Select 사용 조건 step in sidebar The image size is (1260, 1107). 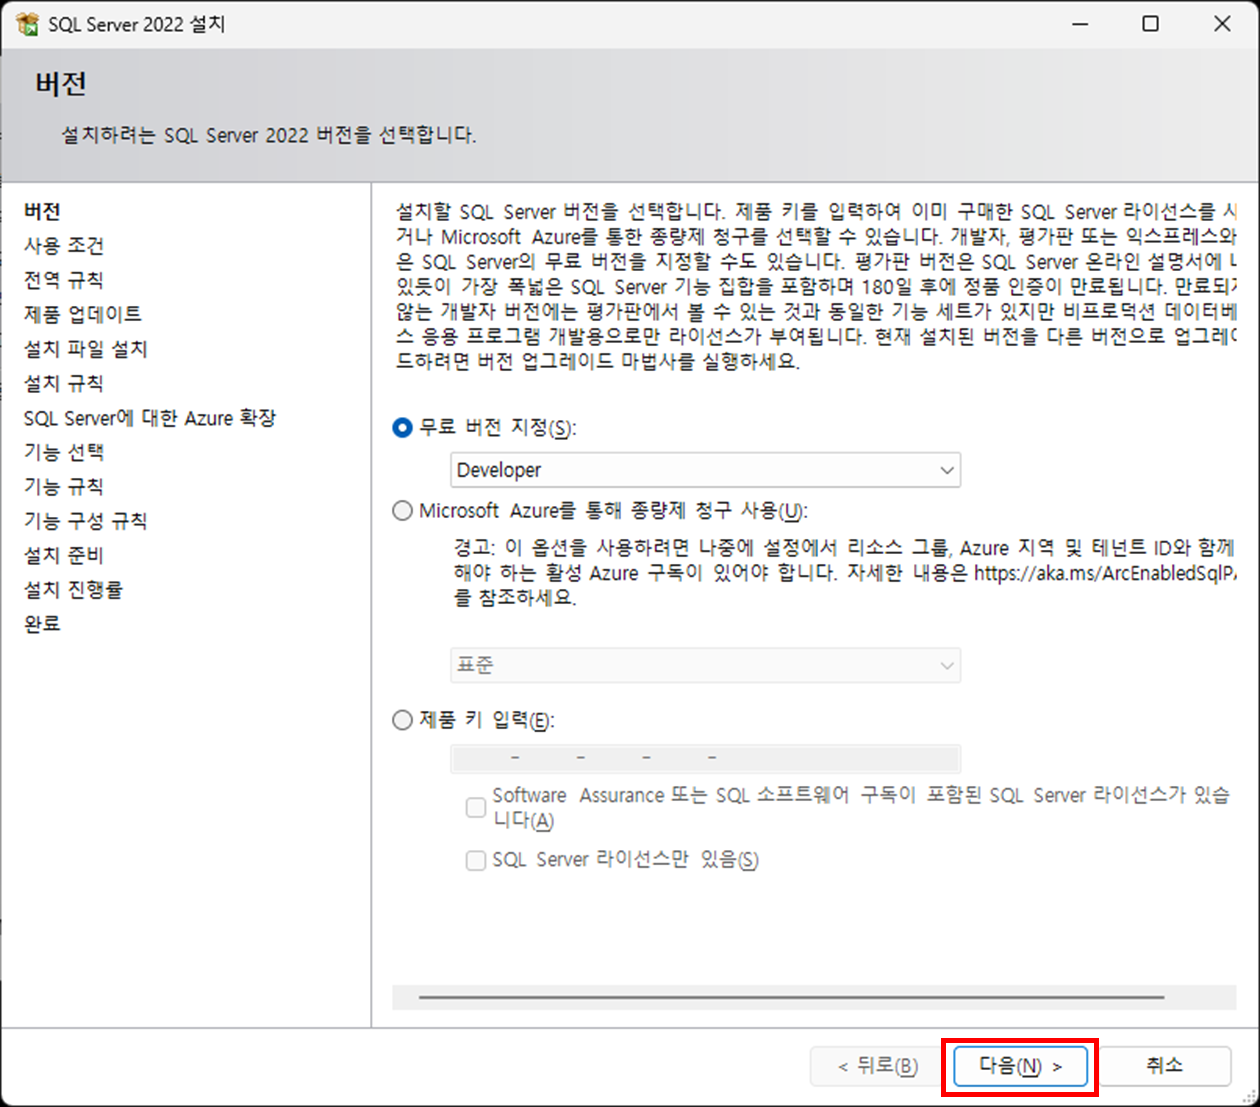coord(64,246)
